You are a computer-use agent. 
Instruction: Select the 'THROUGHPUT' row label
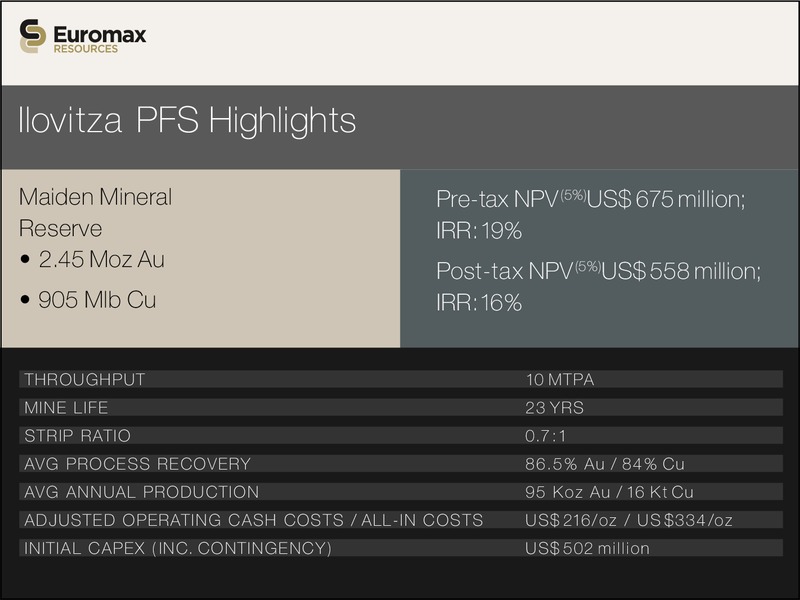pos(85,380)
